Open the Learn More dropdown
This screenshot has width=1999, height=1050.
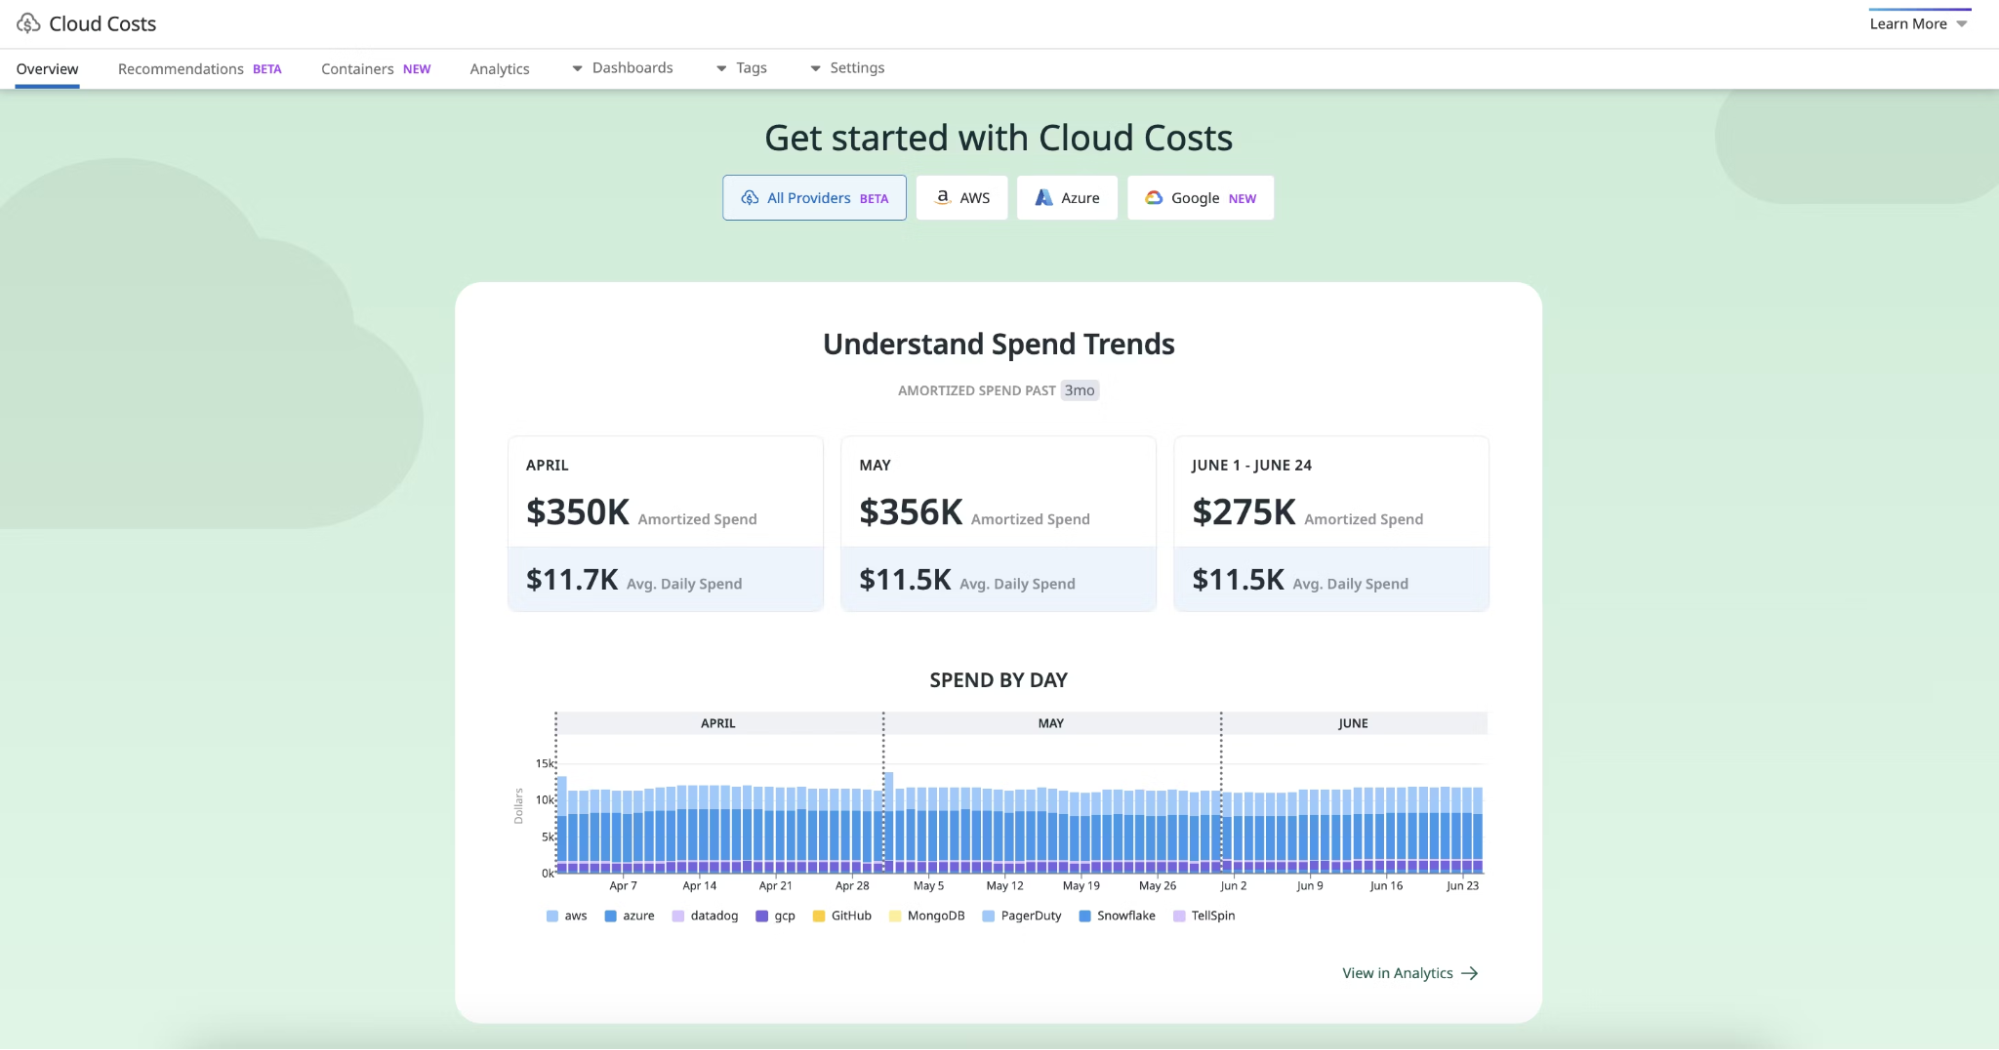point(1919,24)
